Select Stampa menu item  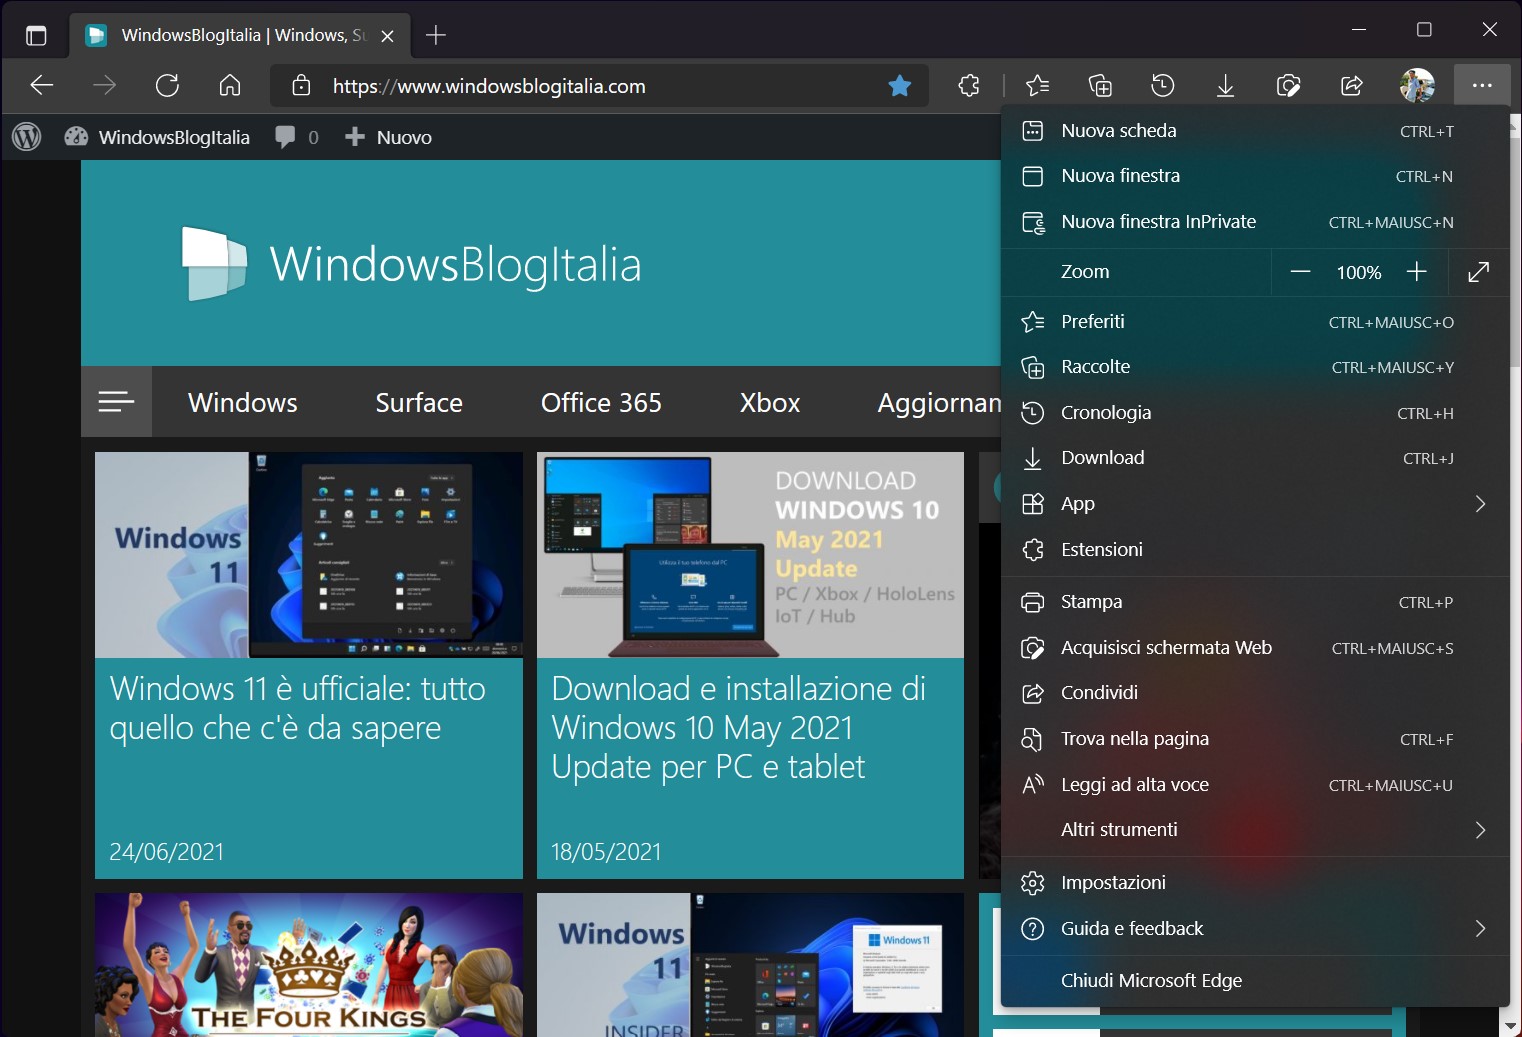tap(1255, 602)
